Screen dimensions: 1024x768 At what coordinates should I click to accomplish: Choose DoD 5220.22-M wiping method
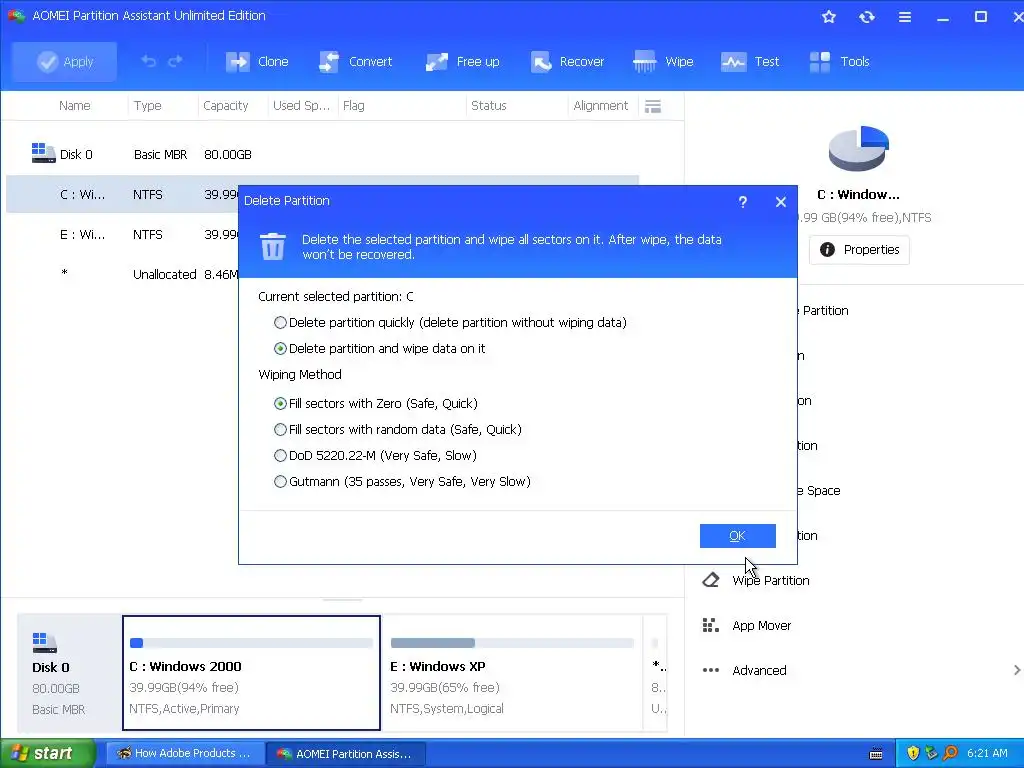pyautogui.click(x=376, y=456)
